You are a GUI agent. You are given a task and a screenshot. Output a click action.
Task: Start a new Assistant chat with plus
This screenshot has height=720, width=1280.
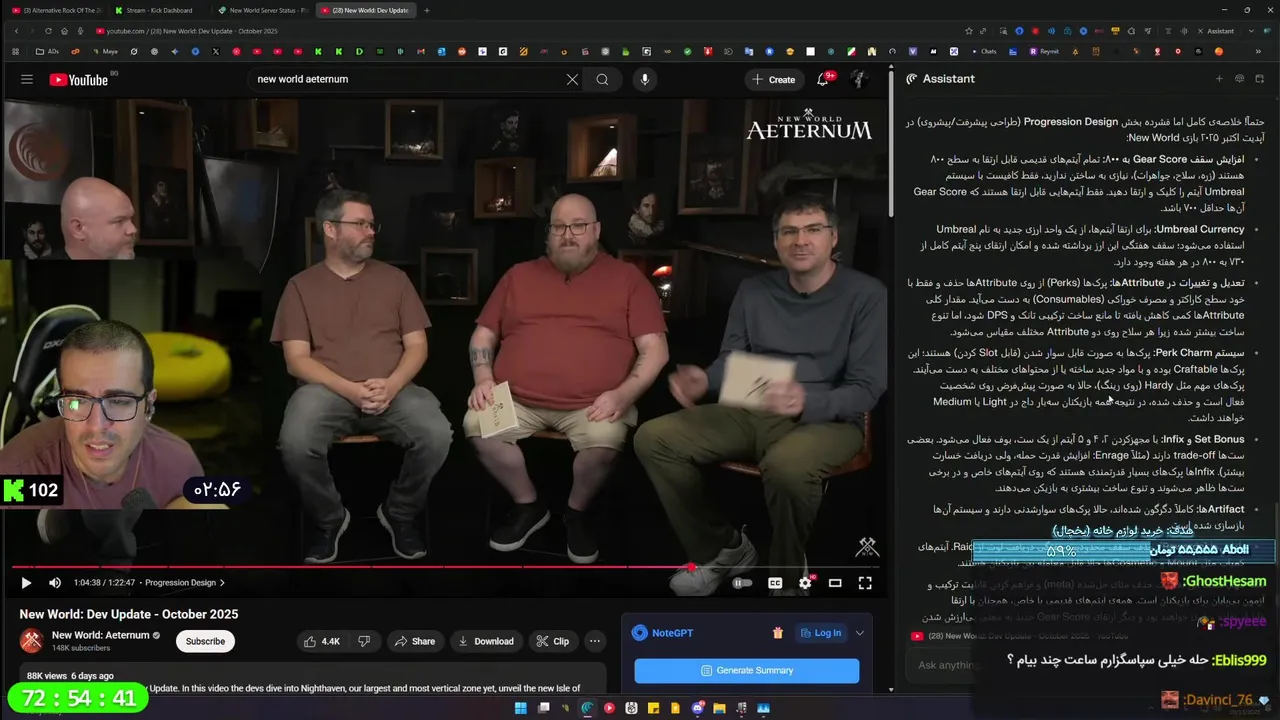[1219, 79]
